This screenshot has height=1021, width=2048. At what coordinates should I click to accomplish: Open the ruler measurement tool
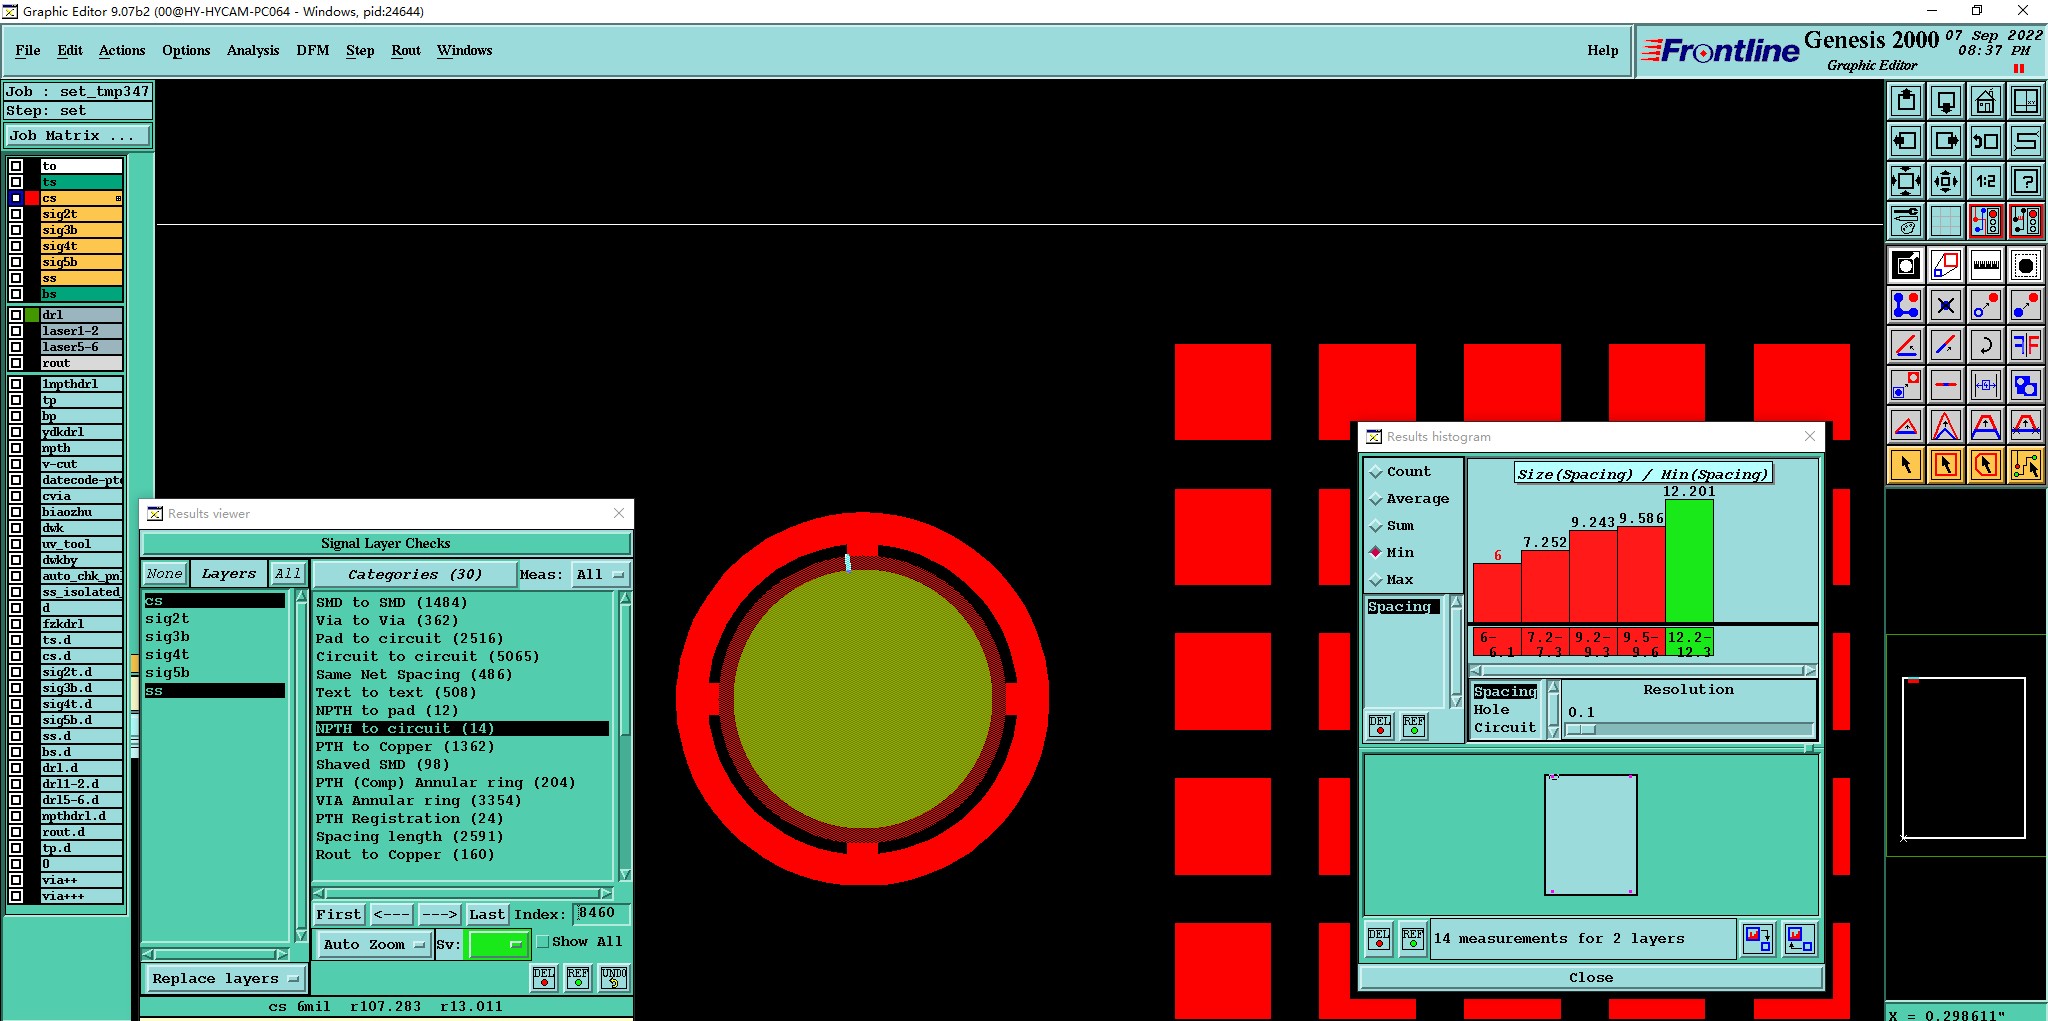pyautogui.click(x=1985, y=265)
